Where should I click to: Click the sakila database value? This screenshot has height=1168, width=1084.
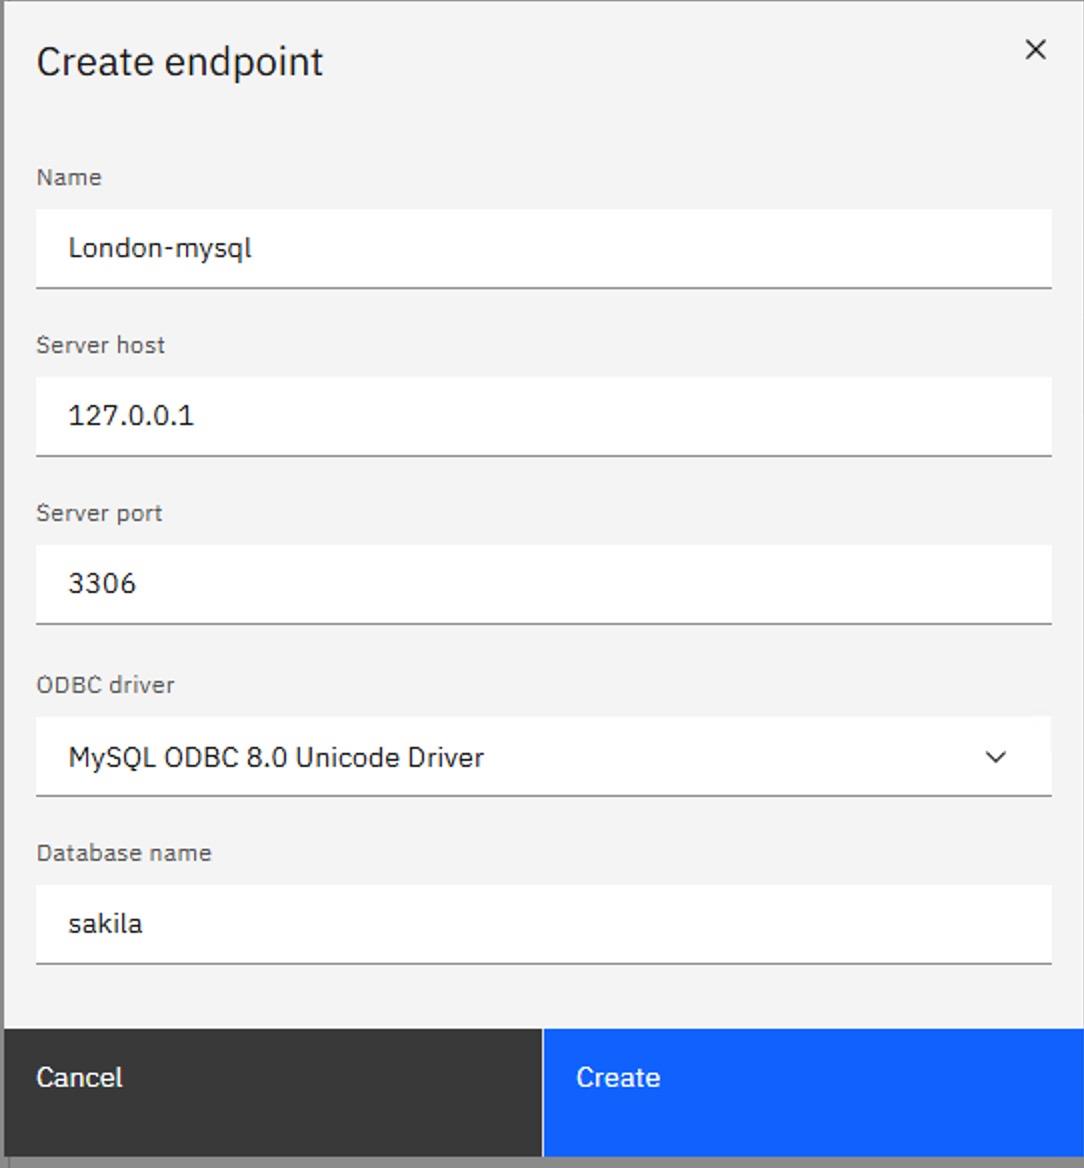click(x=105, y=924)
